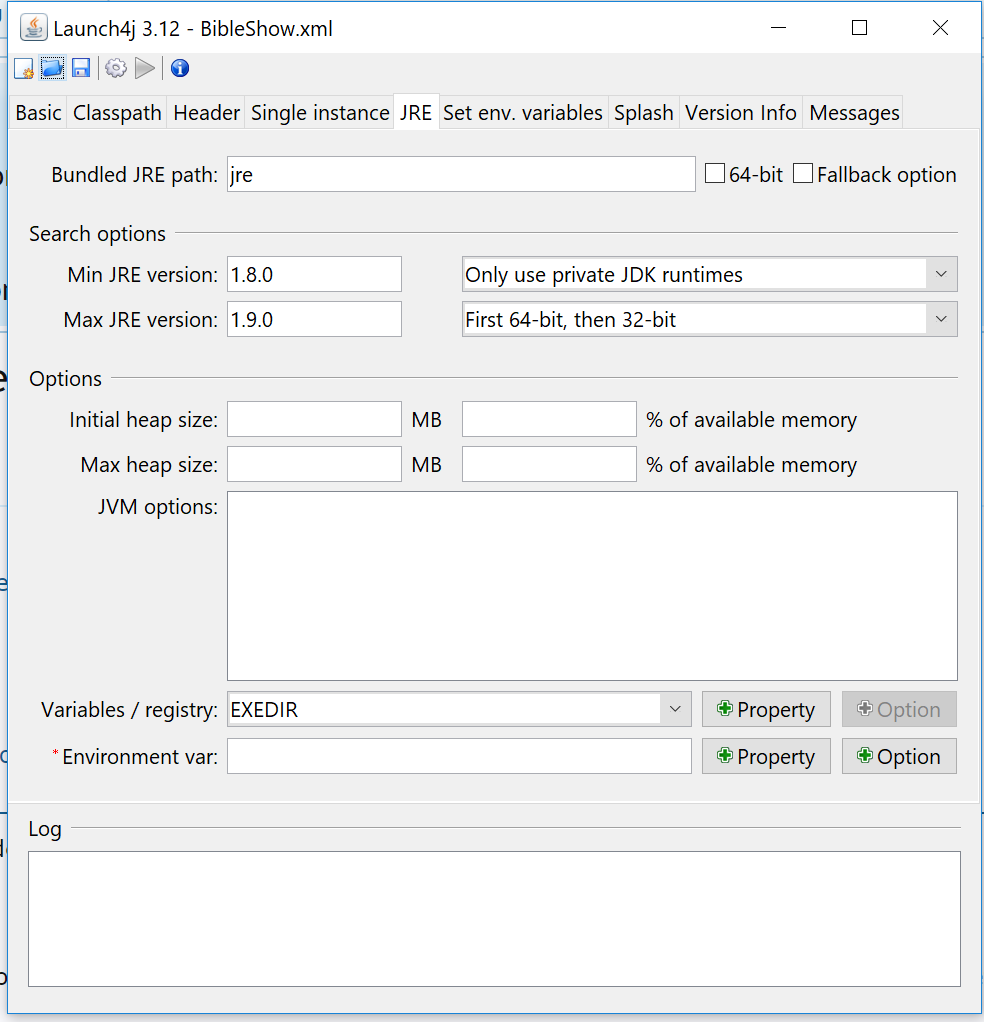Click the Min JRE version field
The width and height of the screenshot is (984, 1022).
314,274
